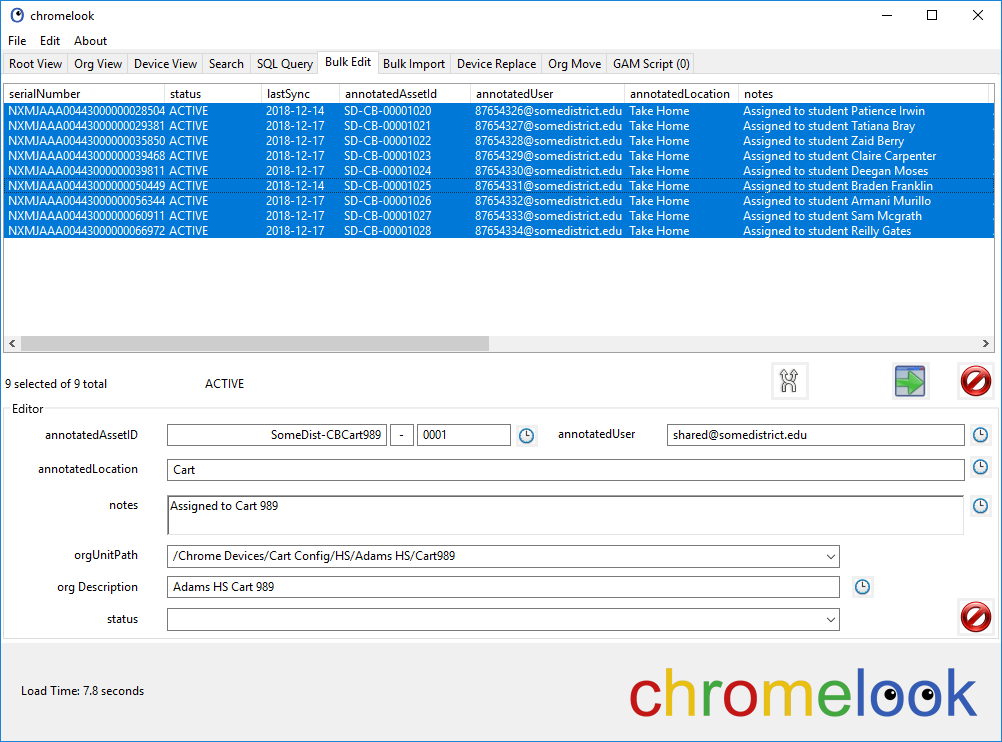Switch to the GAM Script (0) tab
1002x742 pixels.
651,64
